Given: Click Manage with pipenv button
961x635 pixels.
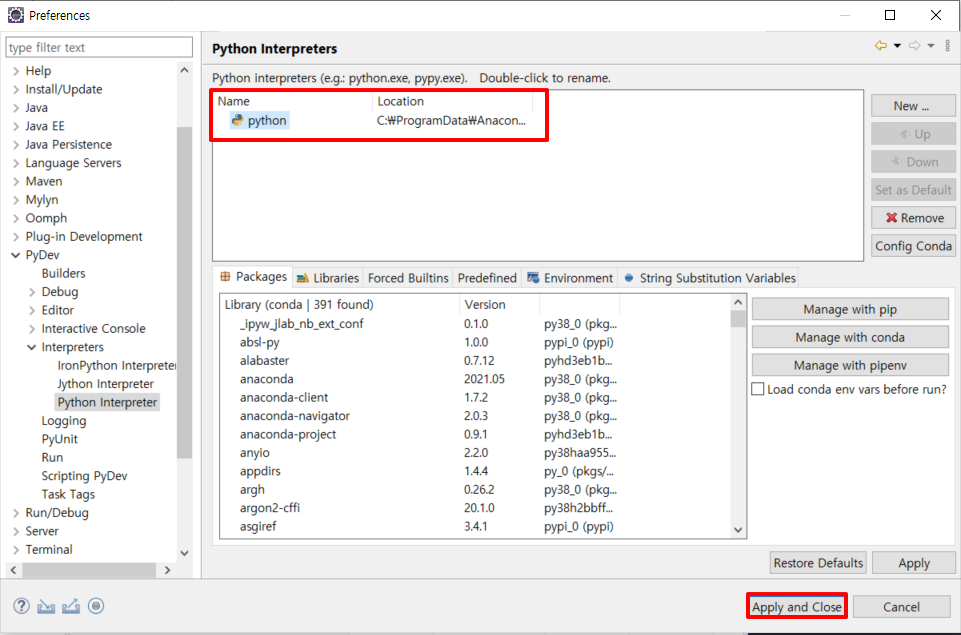Looking at the screenshot, I should pyautogui.click(x=850, y=365).
